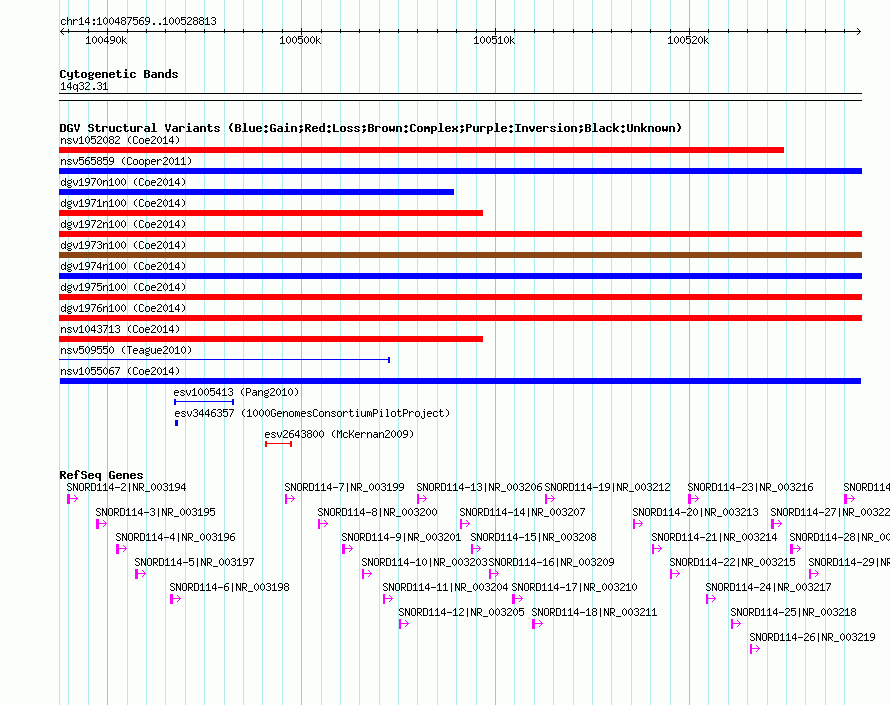Click the 100500k ruler position label
This screenshot has width=890, height=705.
click(x=300, y=40)
